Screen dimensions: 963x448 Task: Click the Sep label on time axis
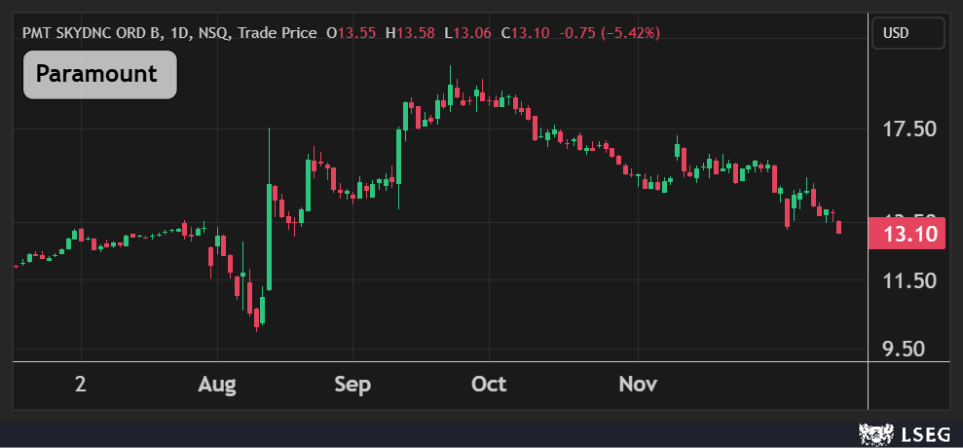tap(352, 385)
